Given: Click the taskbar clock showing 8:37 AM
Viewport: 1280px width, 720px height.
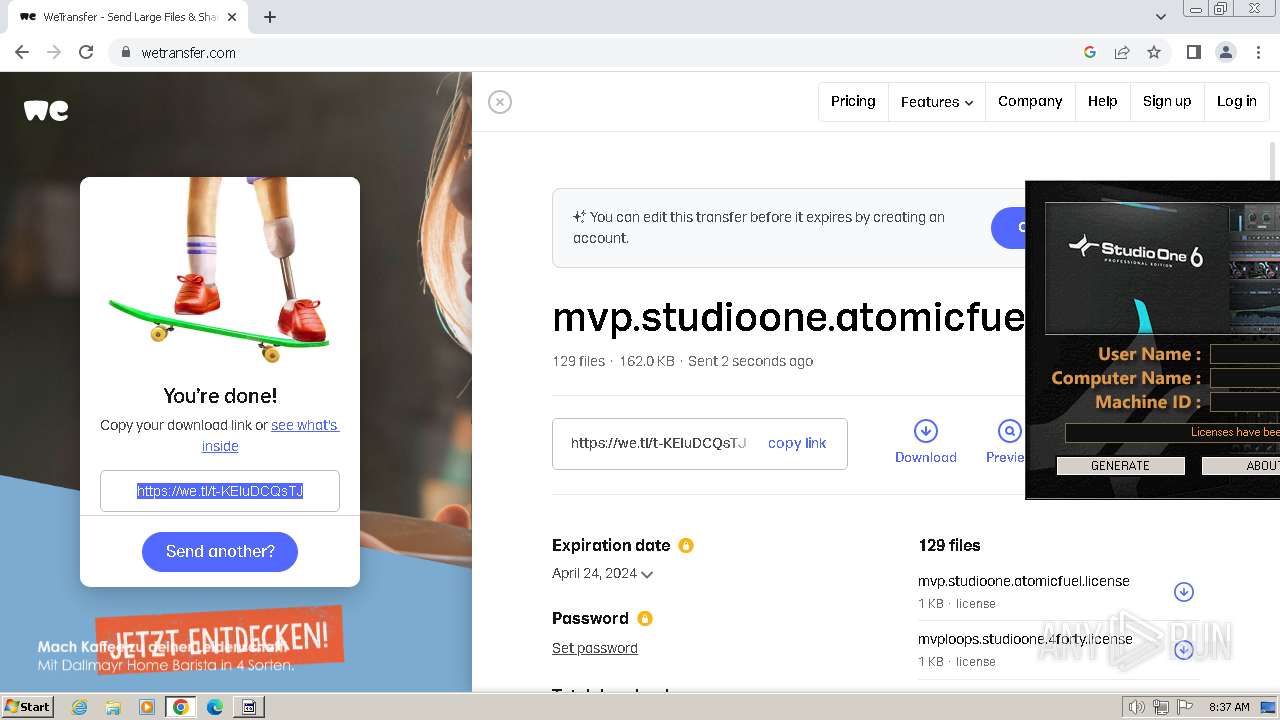Looking at the screenshot, I should (x=1229, y=707).
